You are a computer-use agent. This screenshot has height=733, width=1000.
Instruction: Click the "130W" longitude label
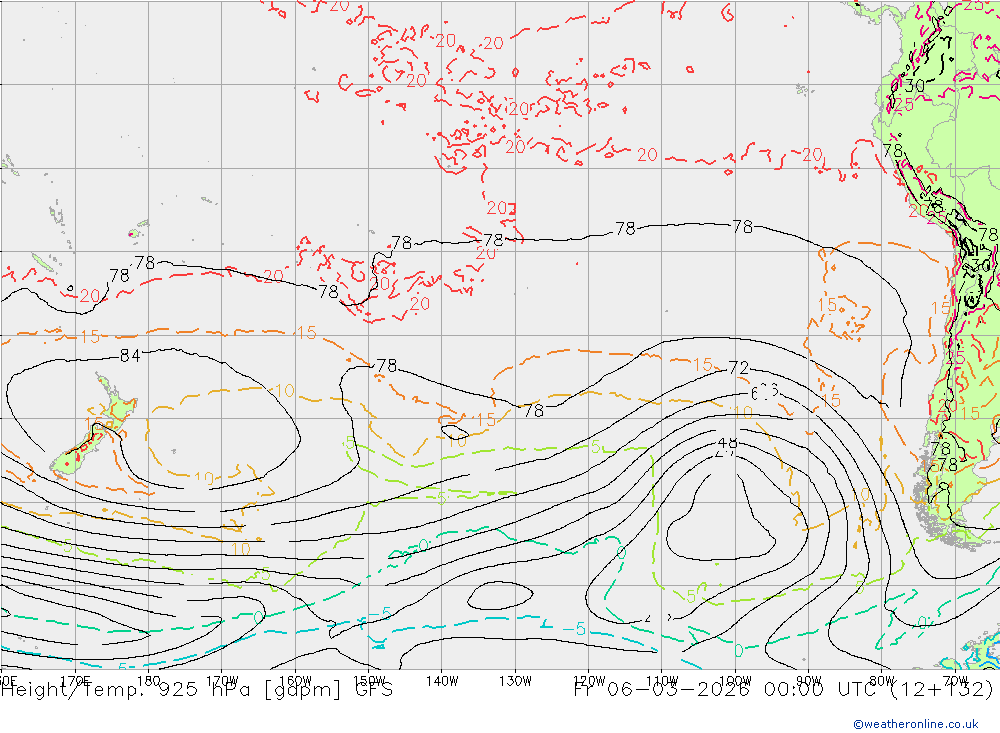(x=515, y=681)
